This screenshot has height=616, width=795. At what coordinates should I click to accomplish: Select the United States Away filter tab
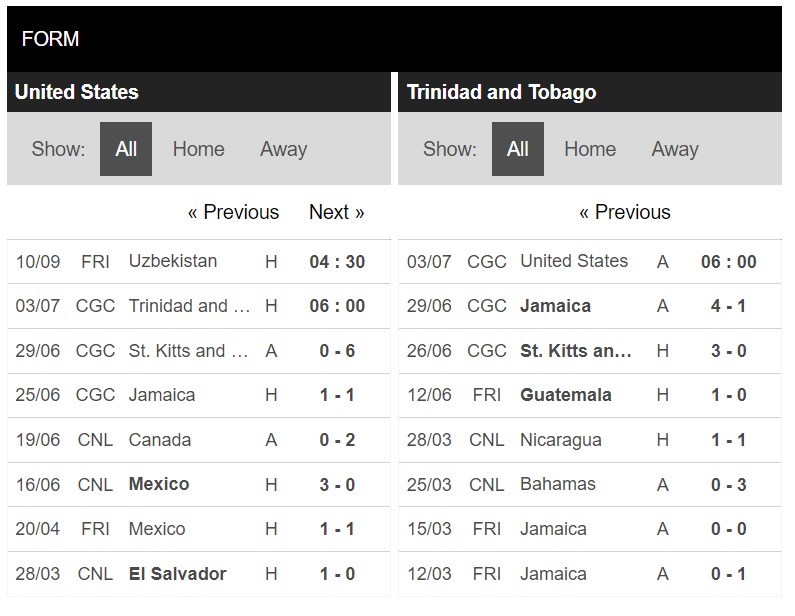point(283,149)
